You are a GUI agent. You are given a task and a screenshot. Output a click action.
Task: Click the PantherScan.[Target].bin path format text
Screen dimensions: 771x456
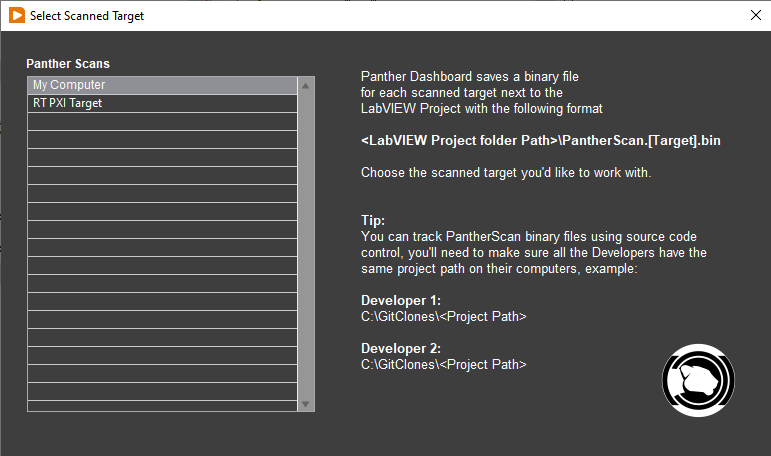pyautogui.click(x=540, y=141)
